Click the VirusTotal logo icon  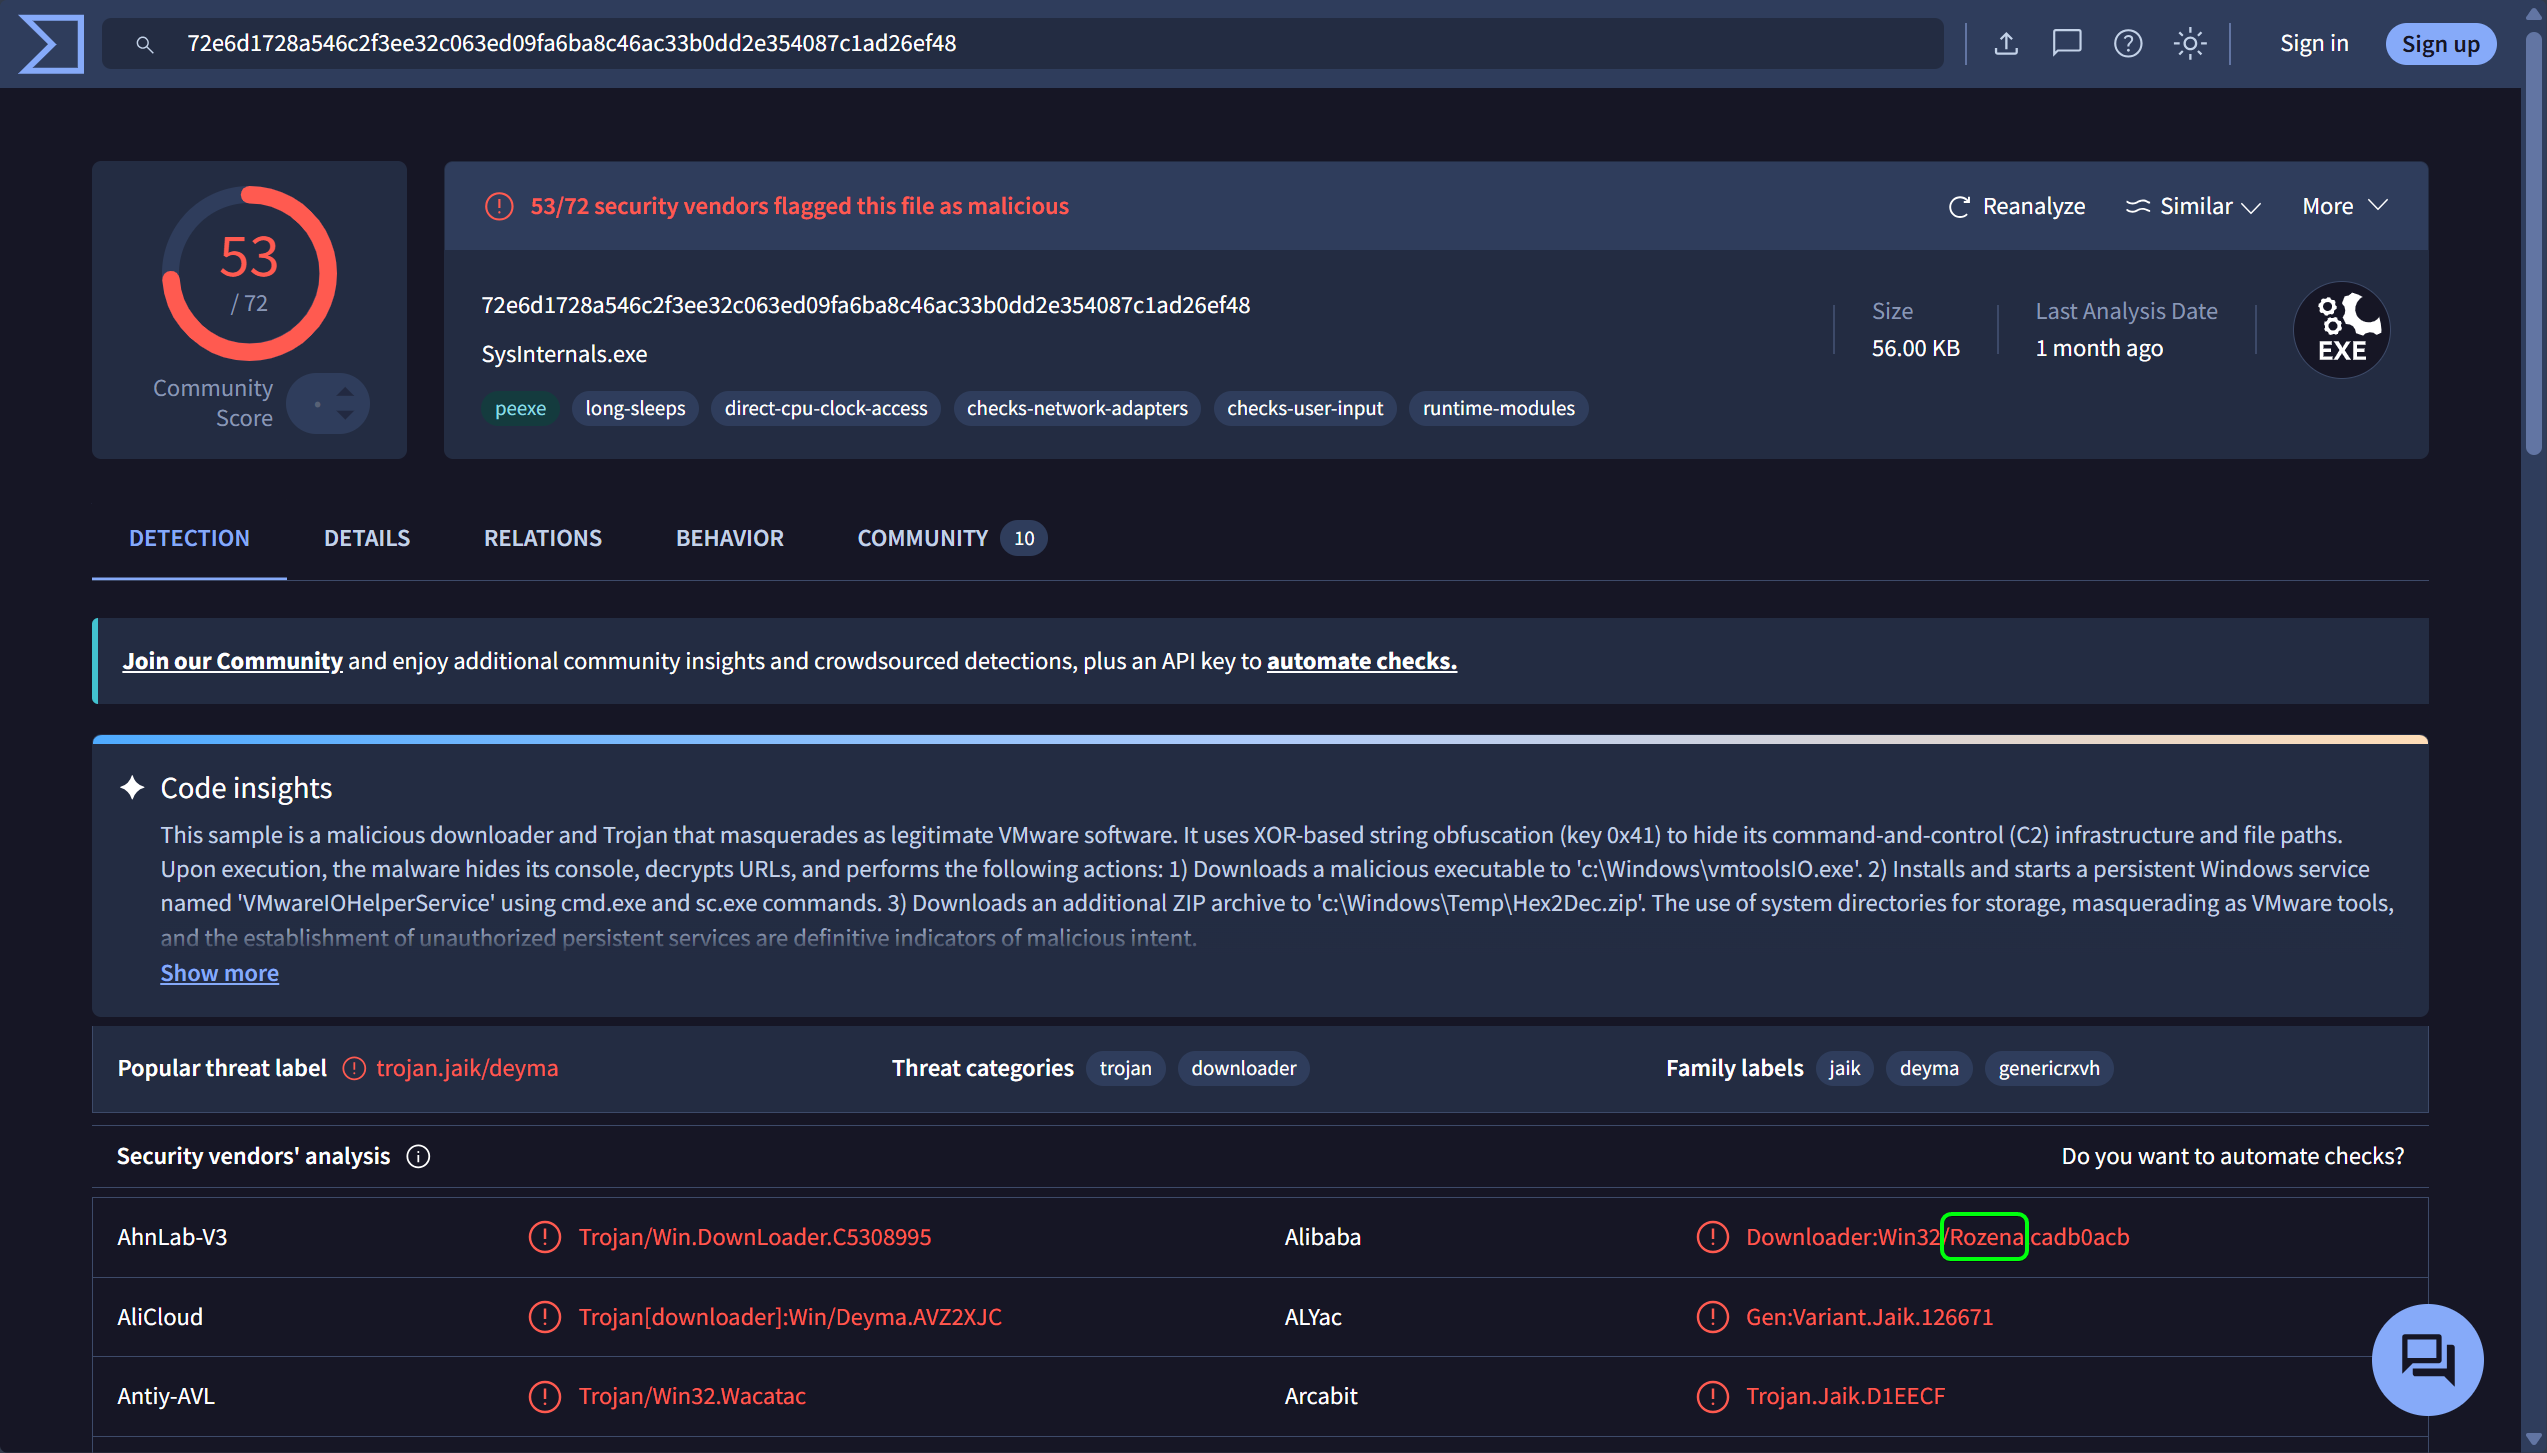pos(51,44)
